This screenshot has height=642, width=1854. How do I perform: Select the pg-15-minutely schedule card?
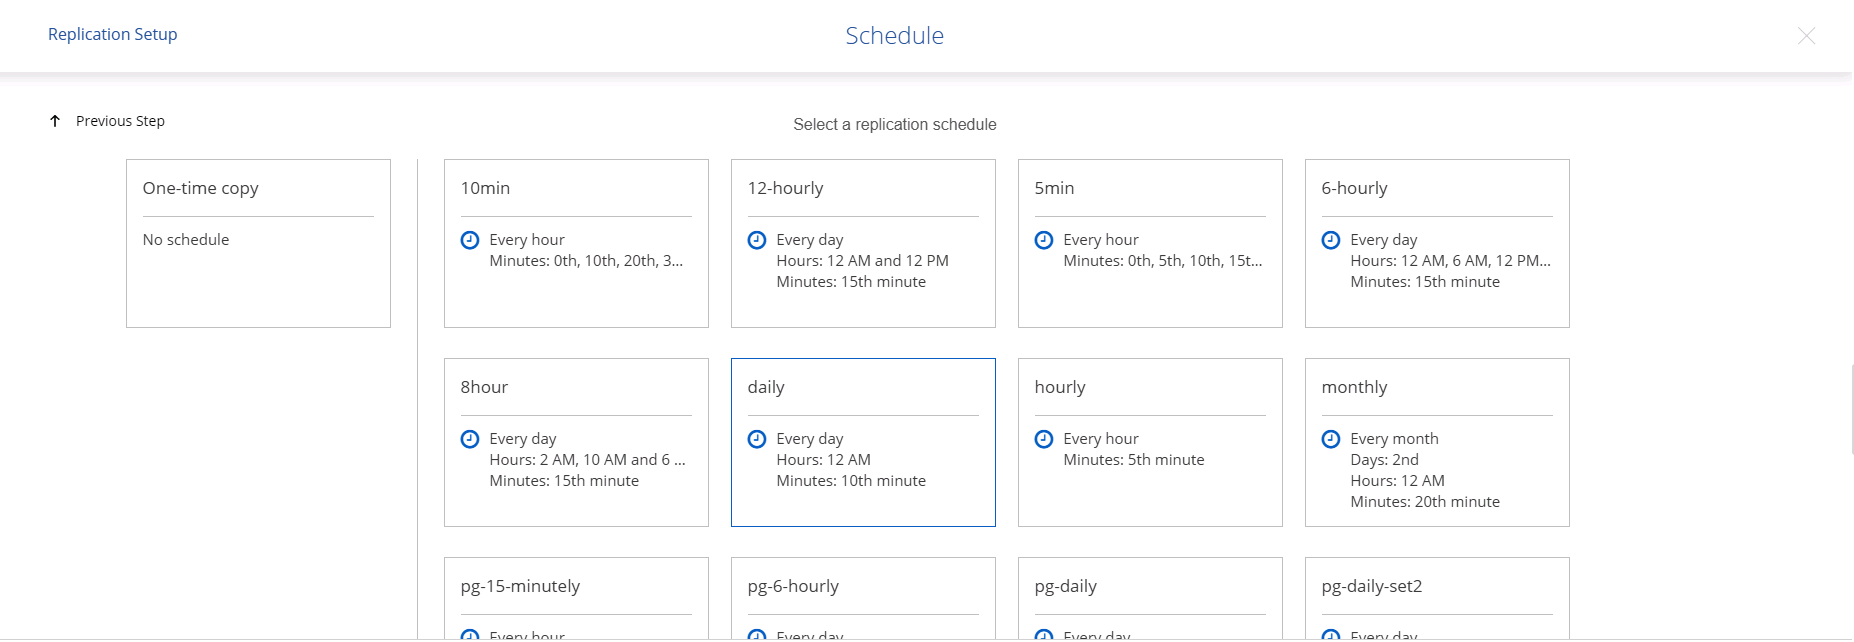(x=576, y=597)
